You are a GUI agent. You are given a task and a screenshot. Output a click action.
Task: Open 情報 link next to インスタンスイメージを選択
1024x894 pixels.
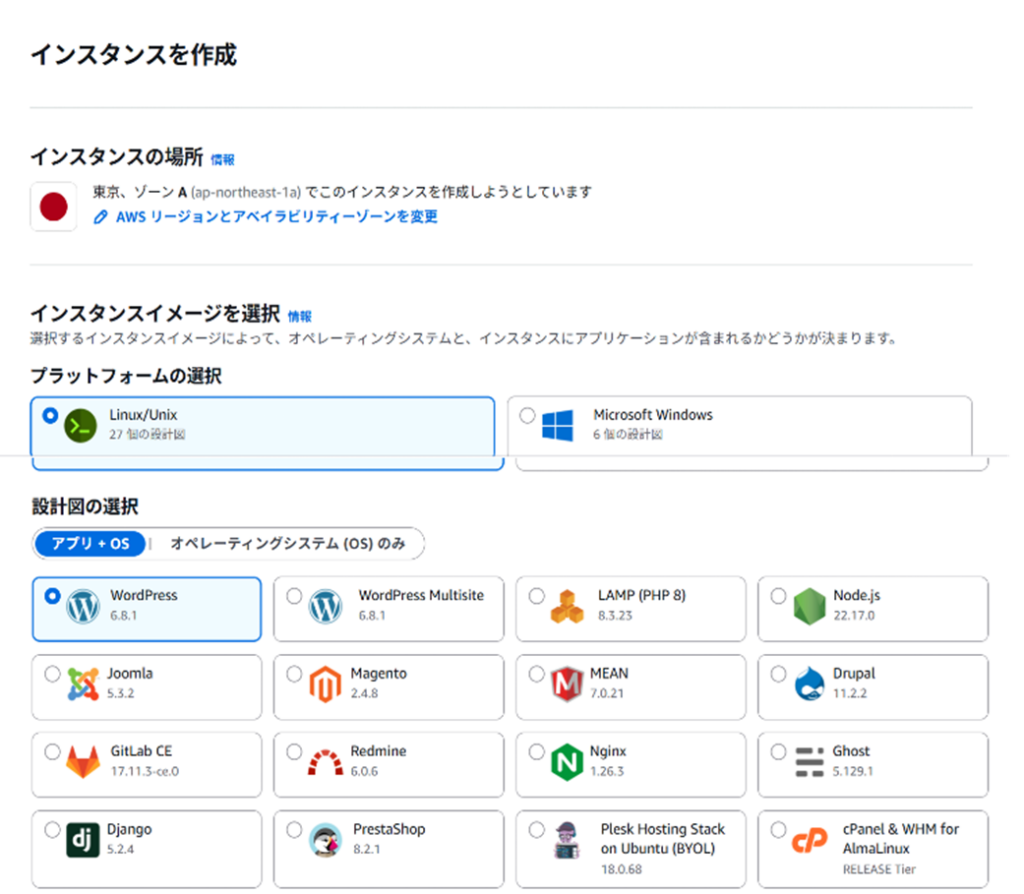coord(299,316)
